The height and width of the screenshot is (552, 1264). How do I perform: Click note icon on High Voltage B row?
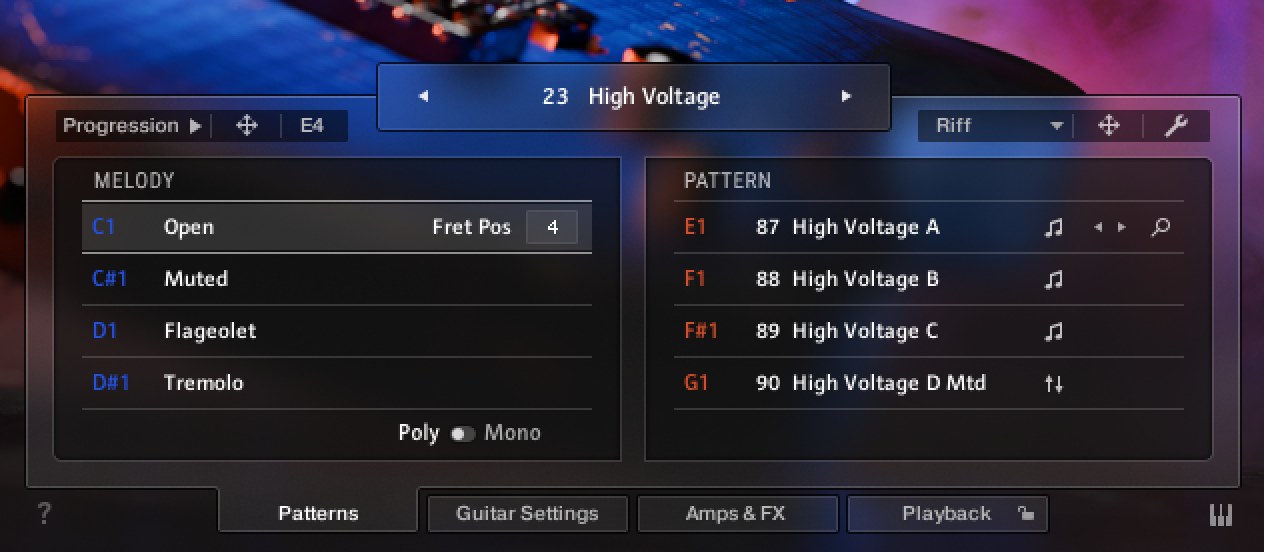[1053, 280]
